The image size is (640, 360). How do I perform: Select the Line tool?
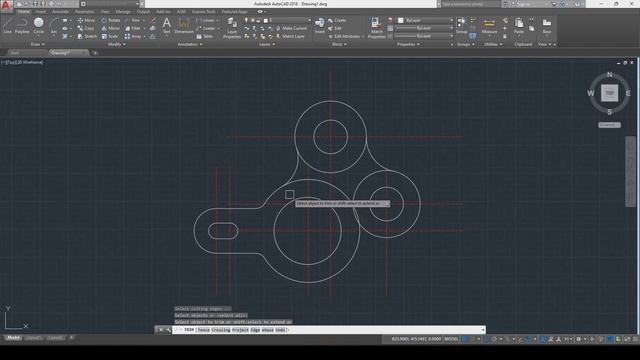point(7,25)
